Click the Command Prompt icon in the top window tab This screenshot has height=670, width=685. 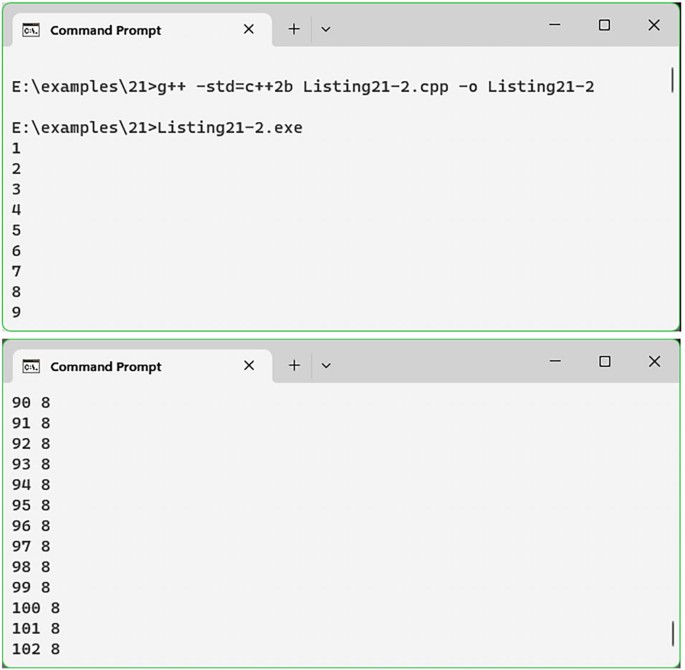pos(31,30)
